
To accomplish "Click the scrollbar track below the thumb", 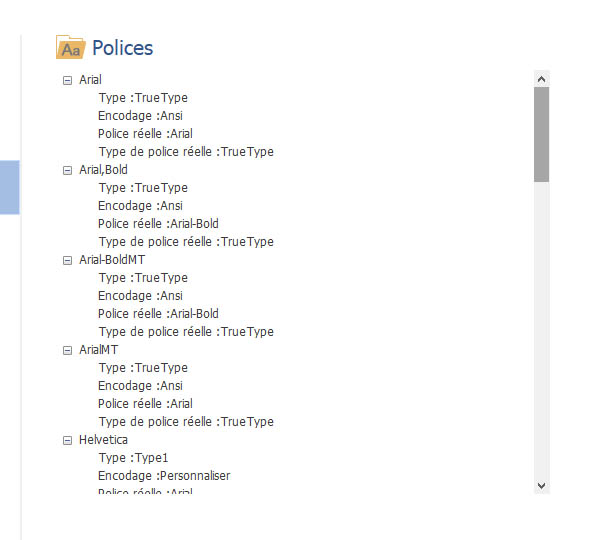I will click(542, 330).
